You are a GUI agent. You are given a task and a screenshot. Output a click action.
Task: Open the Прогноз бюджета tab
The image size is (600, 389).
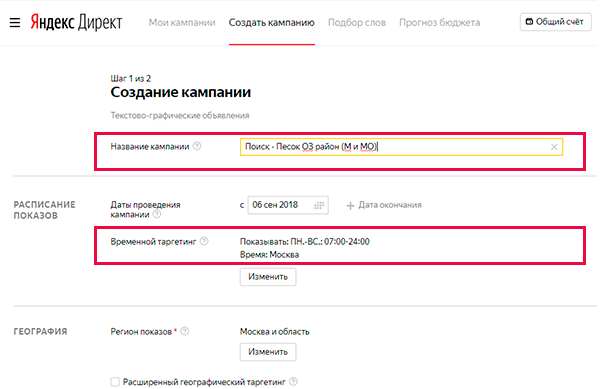tap(439, 23)
